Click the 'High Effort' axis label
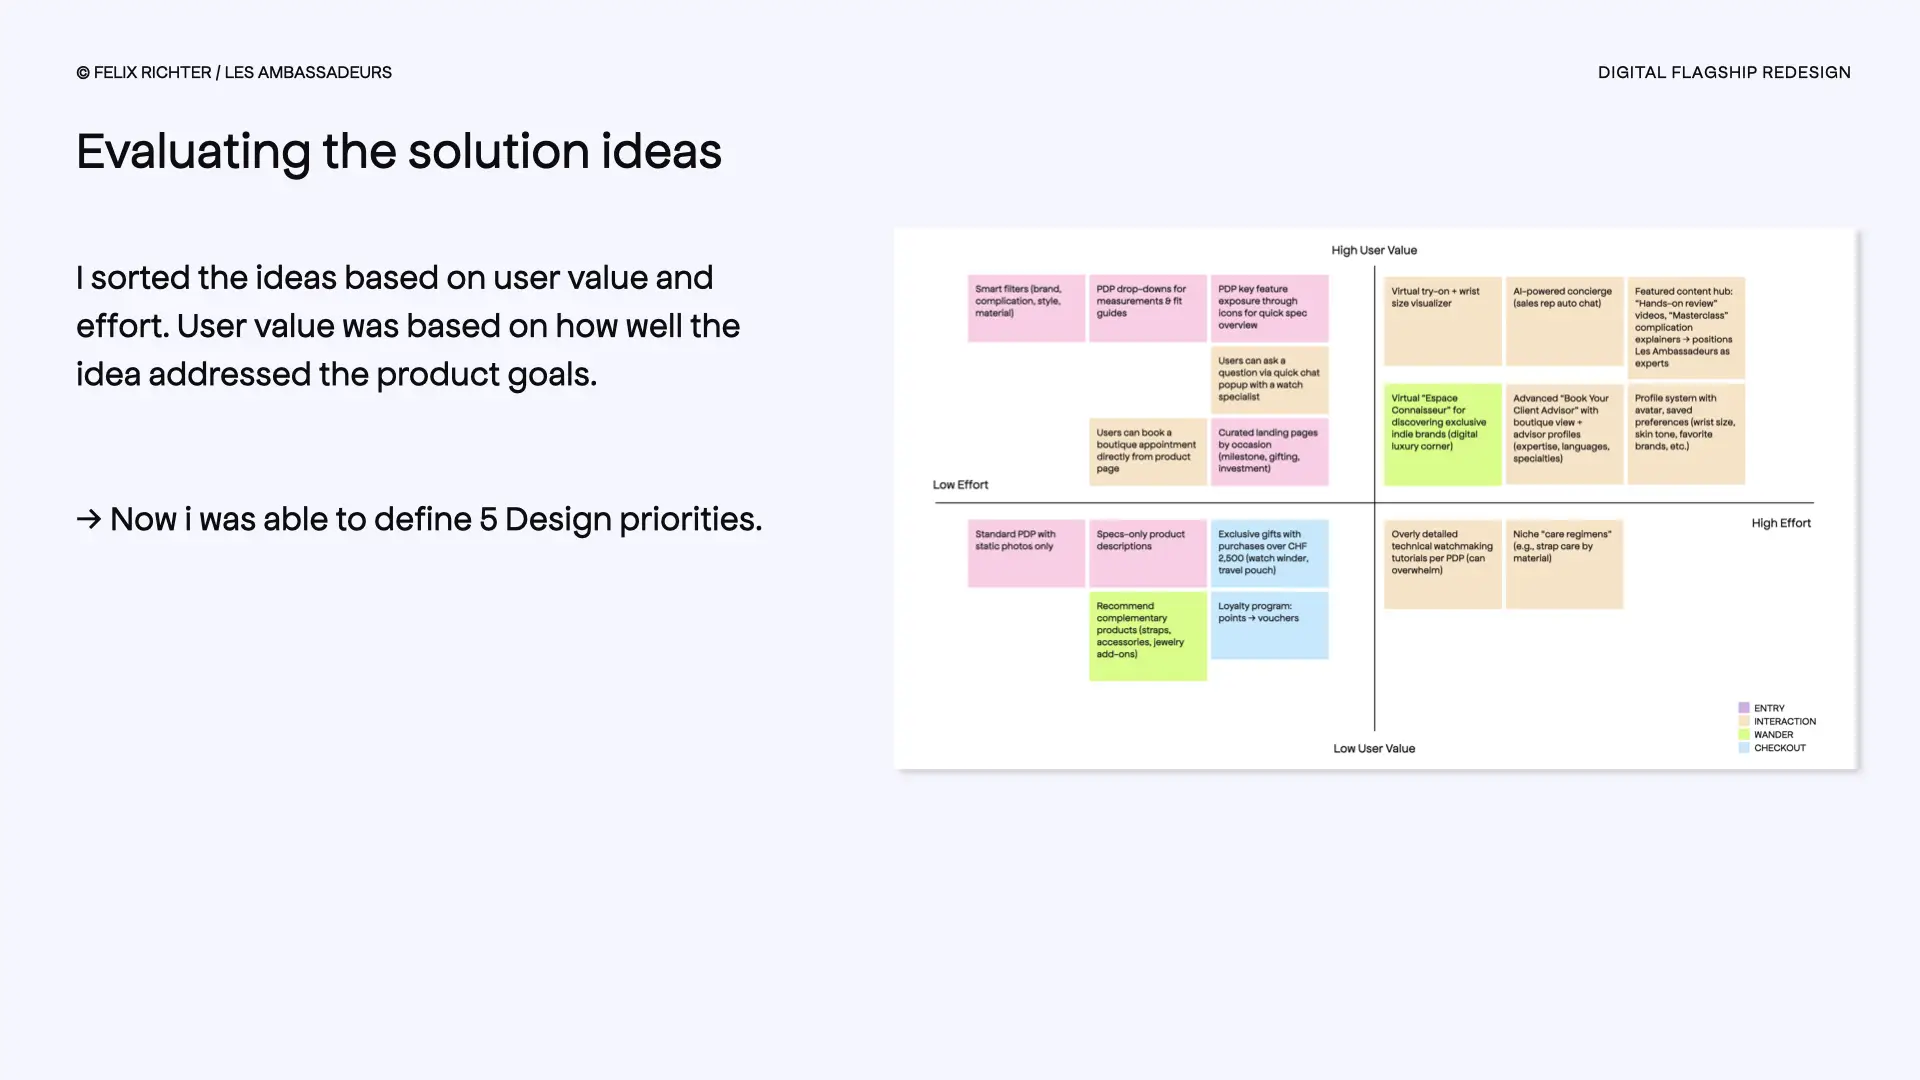The height and width of the screenshot is (1080, 1920). click(x=1780, y=523)
